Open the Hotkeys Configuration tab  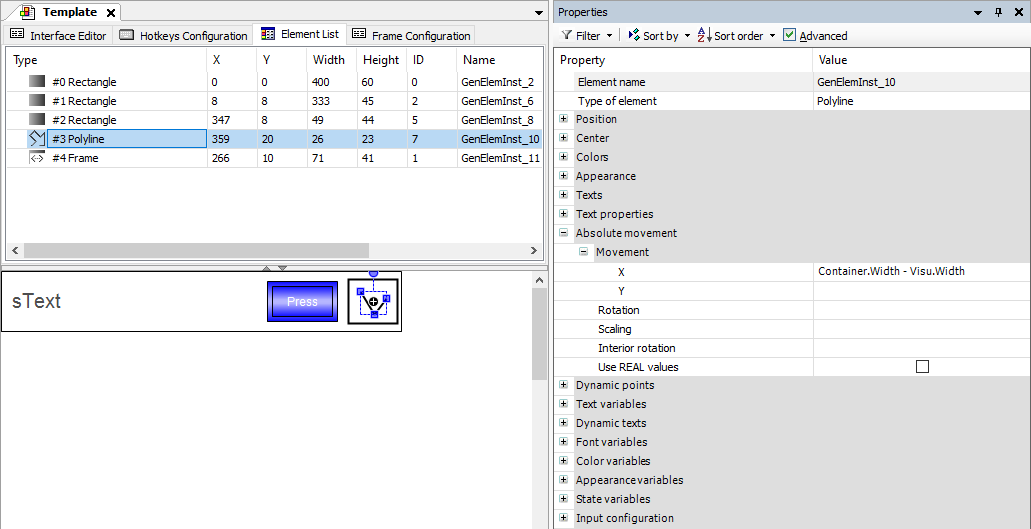183,35
